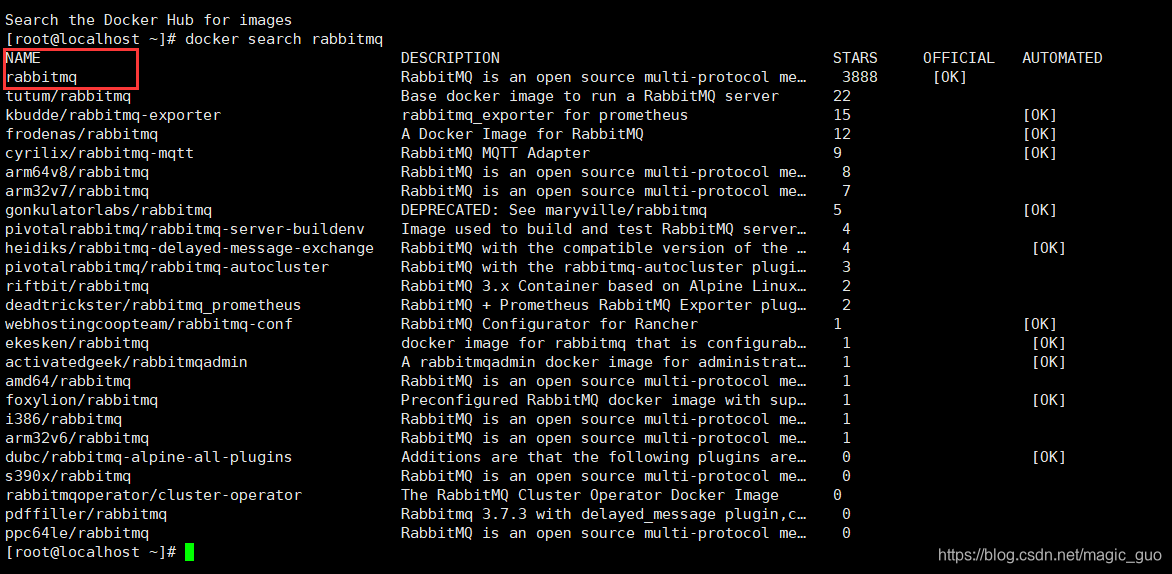Select the ppc64le/rabbitmq image name

point(77,533)
